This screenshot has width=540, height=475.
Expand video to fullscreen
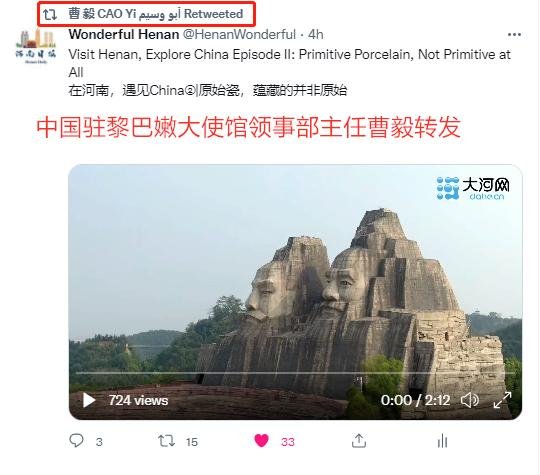tap(502, 400)
